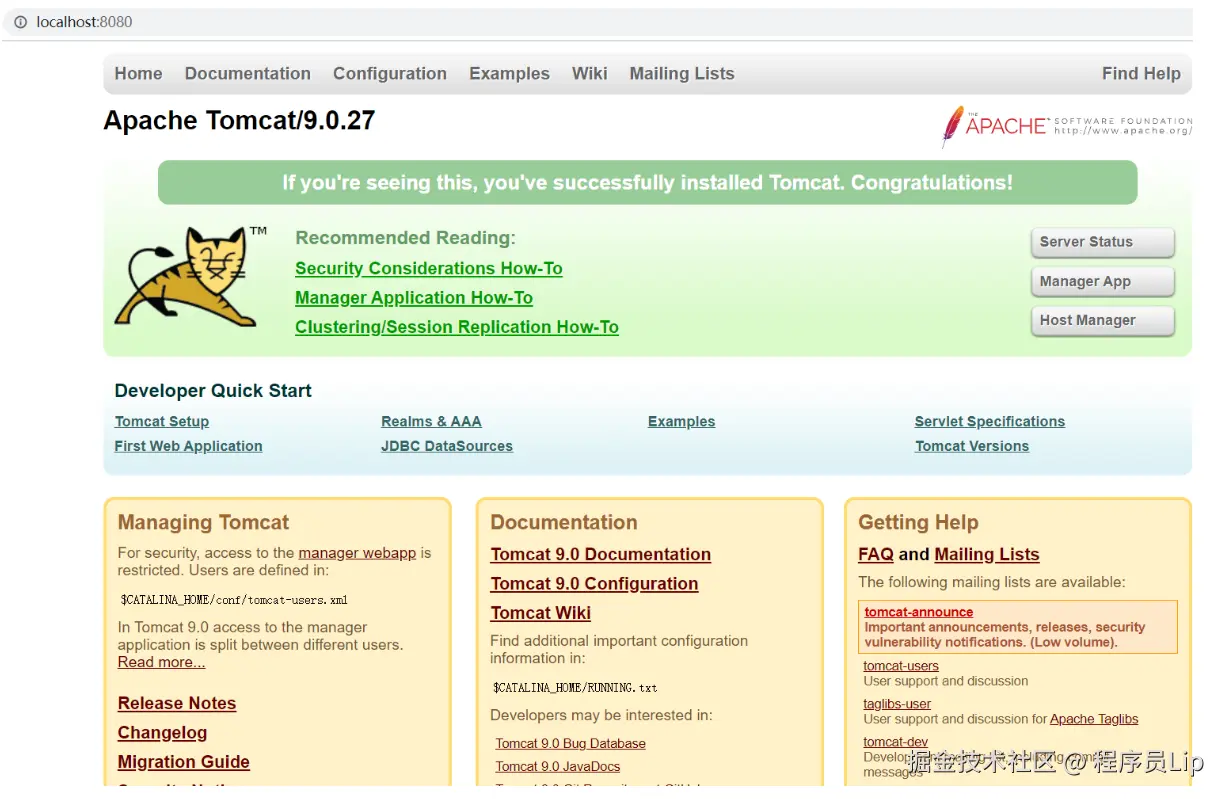Open the tomcat-users mailing list link
Image resolution: width=1227 pixels, height=799 pixels.
pyautogui.click(x=901, y=666)
